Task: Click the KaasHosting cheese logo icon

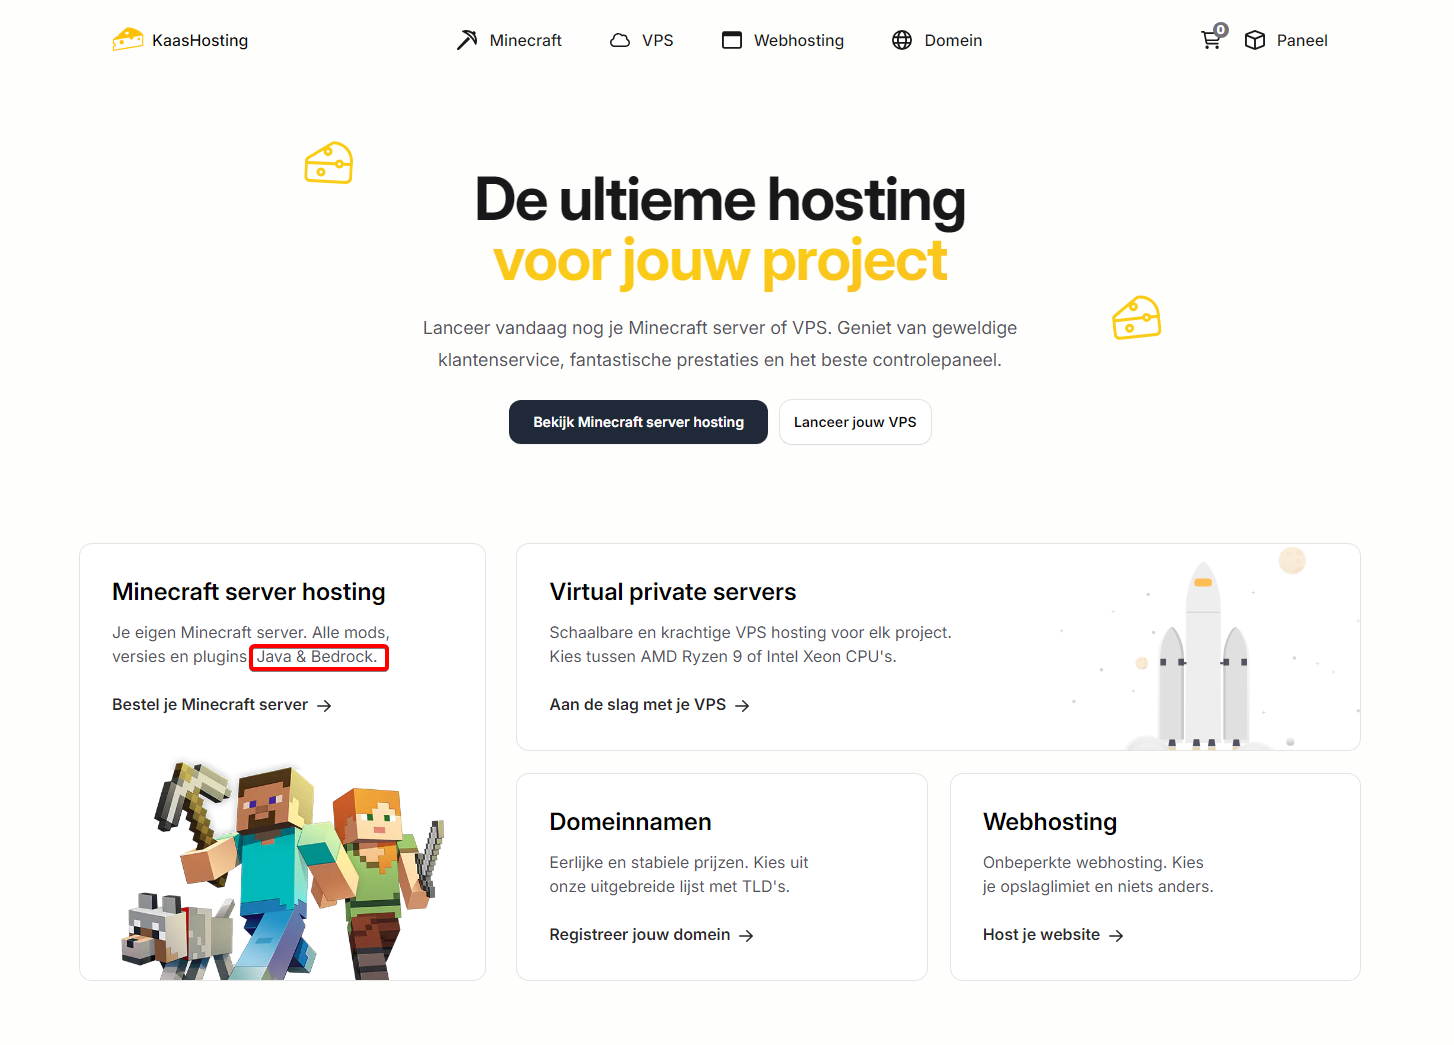Action: (x=128, y=40)
